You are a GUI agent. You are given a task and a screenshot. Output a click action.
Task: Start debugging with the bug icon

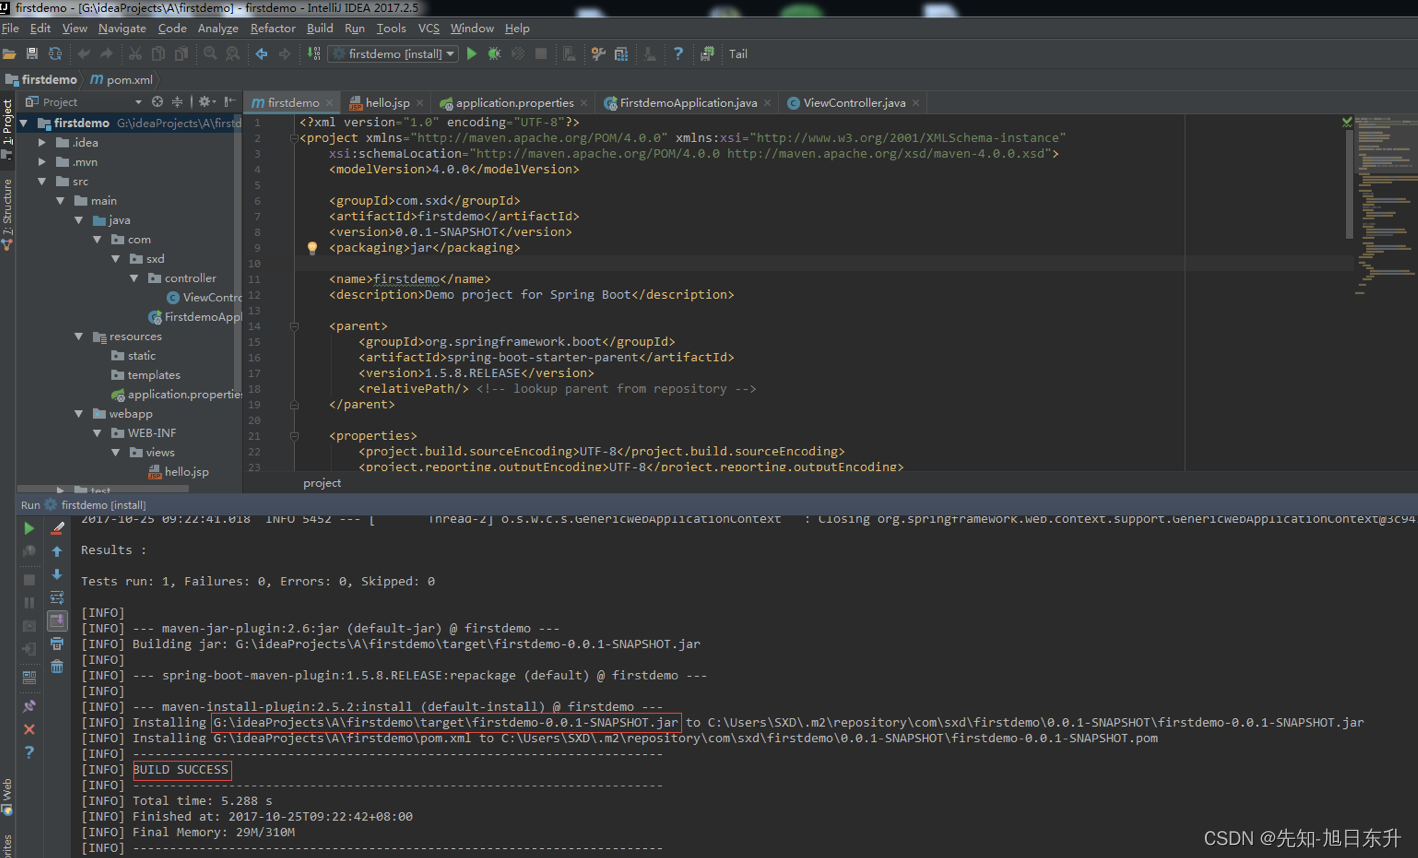click(x=494, y=54)
